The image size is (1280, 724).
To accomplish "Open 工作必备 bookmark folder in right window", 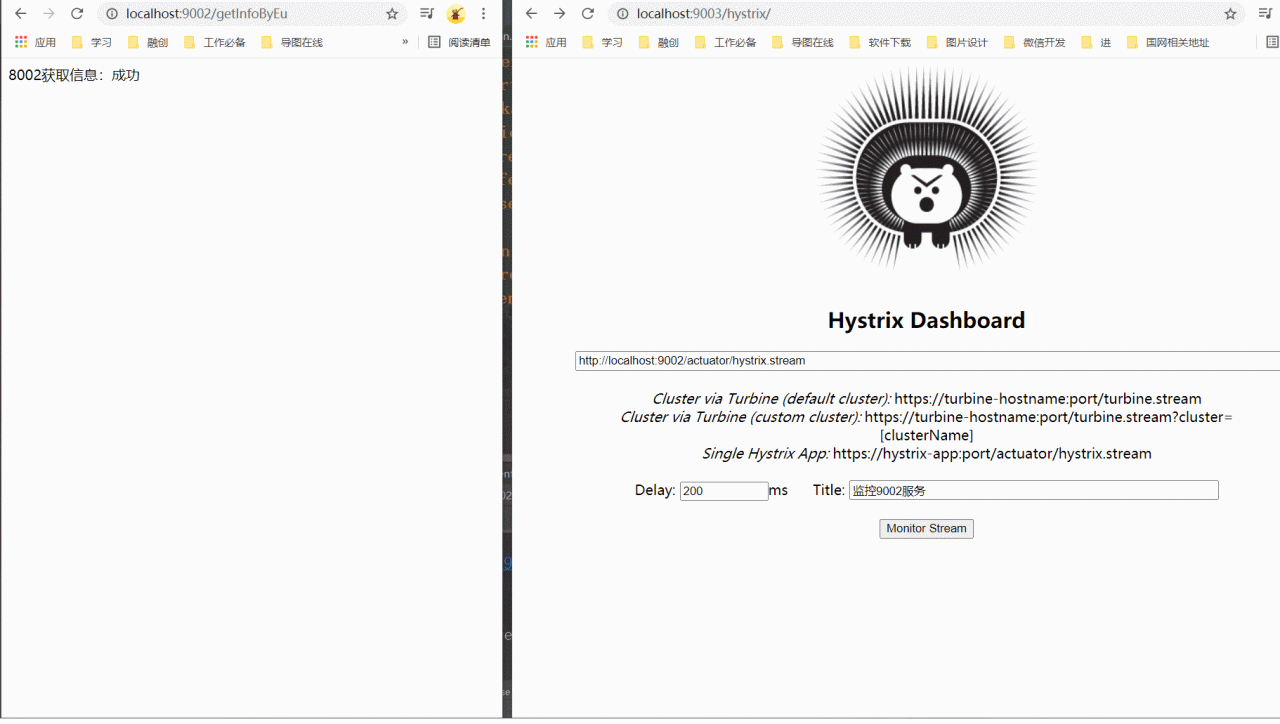I will [725, 42].
